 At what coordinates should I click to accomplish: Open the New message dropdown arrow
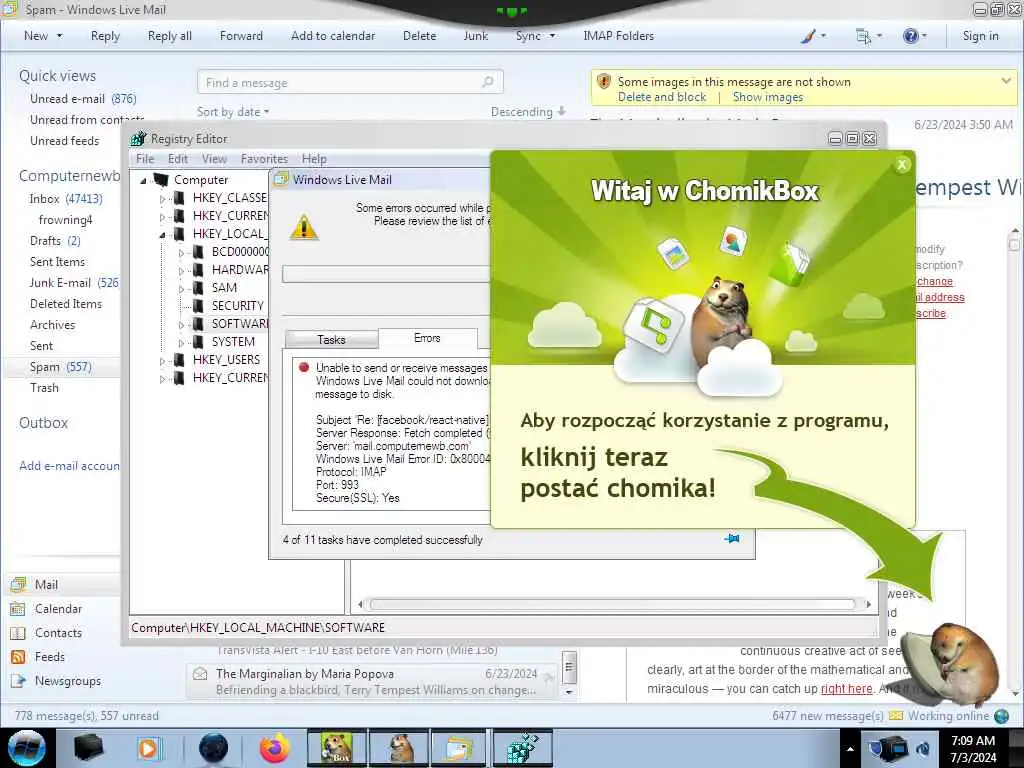pos(59,36)
